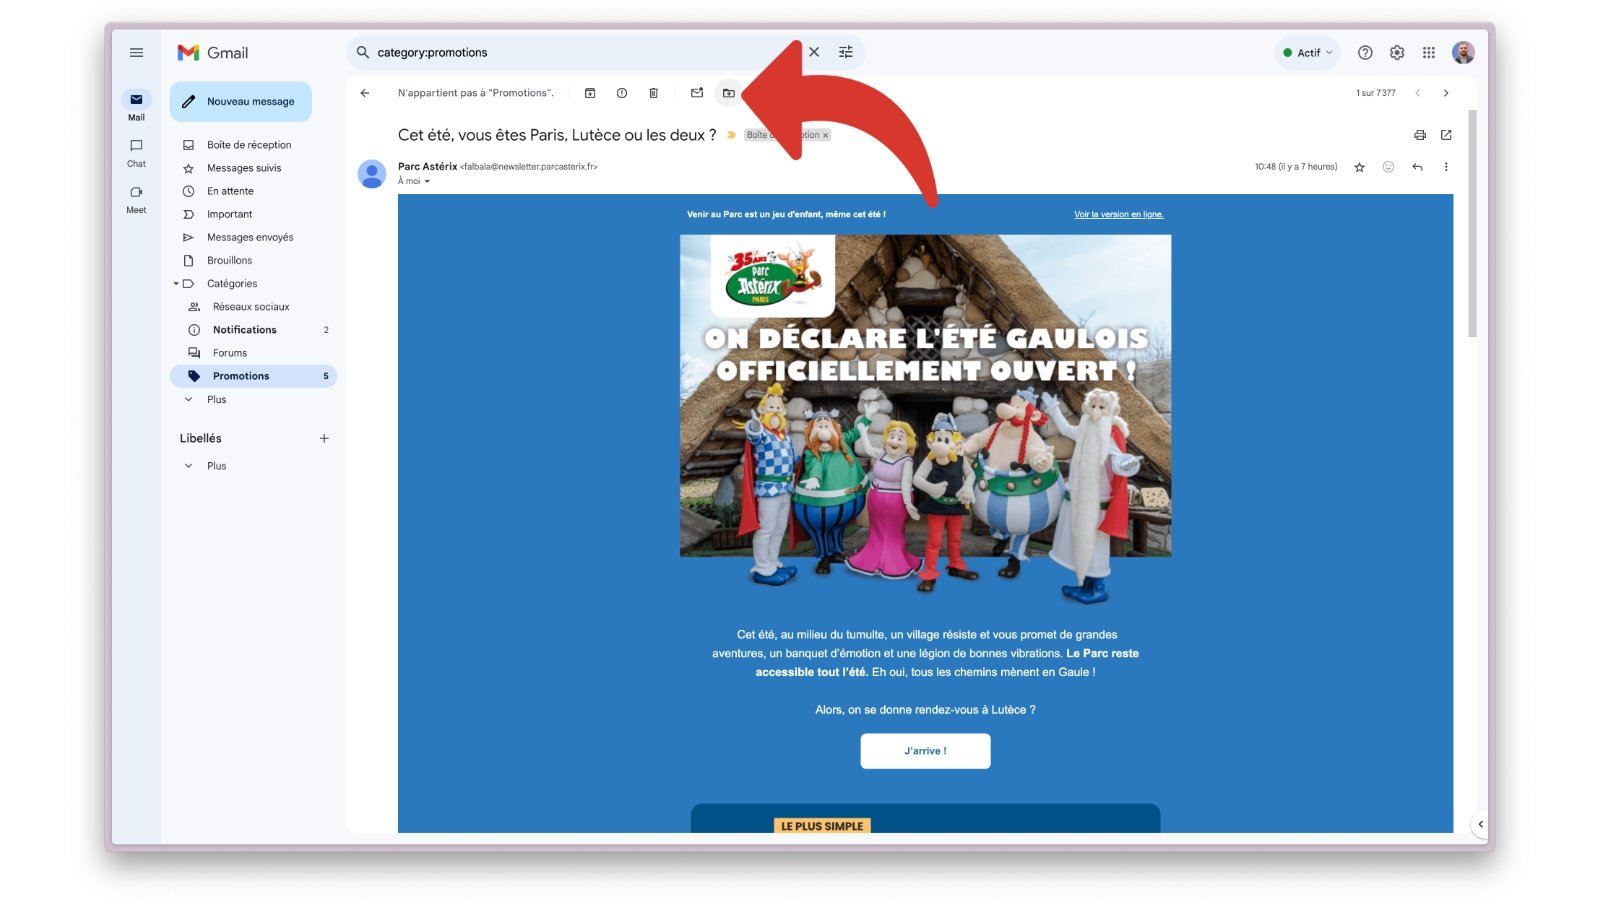Image resolution: width=1600 pixels, height=900 pixels.
Task: Click the sender name Parc Astérix
Action: click(427, 167)
